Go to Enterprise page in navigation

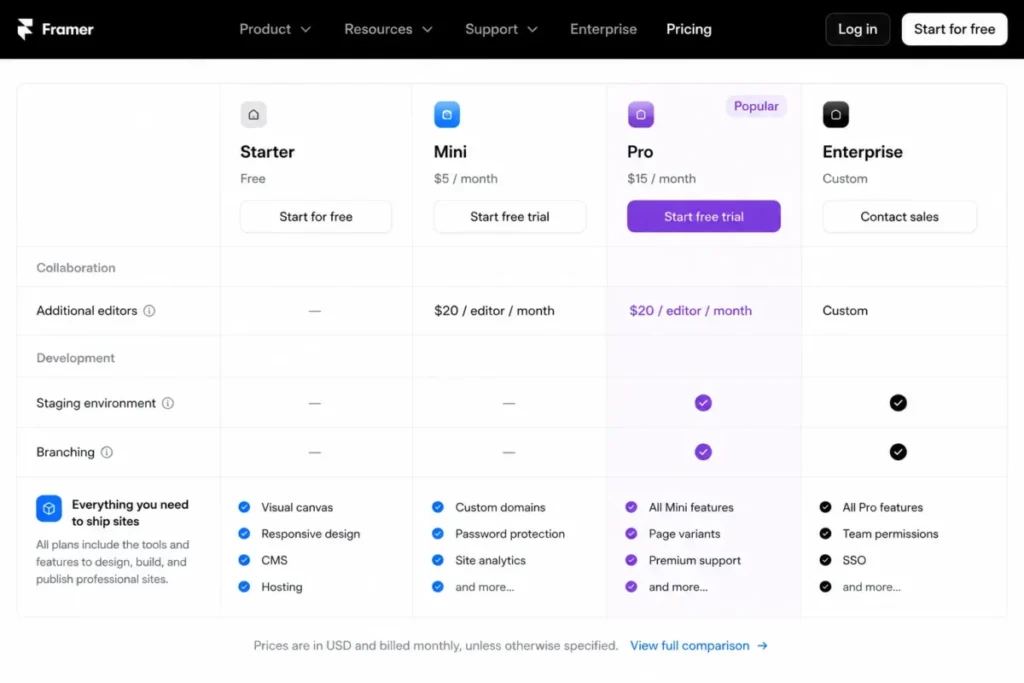pyautogui.click(x=603, y=29)
